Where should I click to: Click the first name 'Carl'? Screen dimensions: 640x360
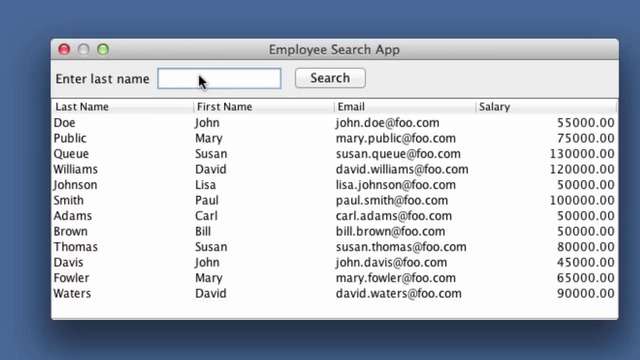(206, 216)
